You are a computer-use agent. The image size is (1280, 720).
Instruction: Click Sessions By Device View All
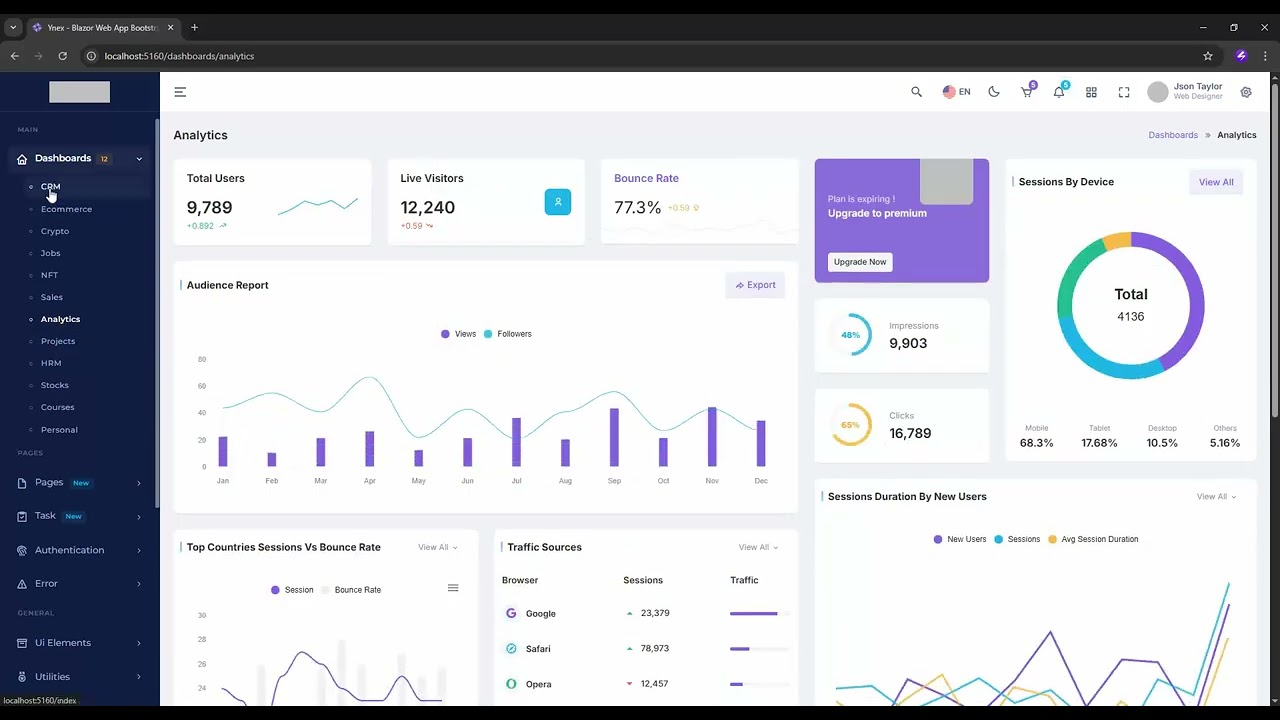[1216, 182]
